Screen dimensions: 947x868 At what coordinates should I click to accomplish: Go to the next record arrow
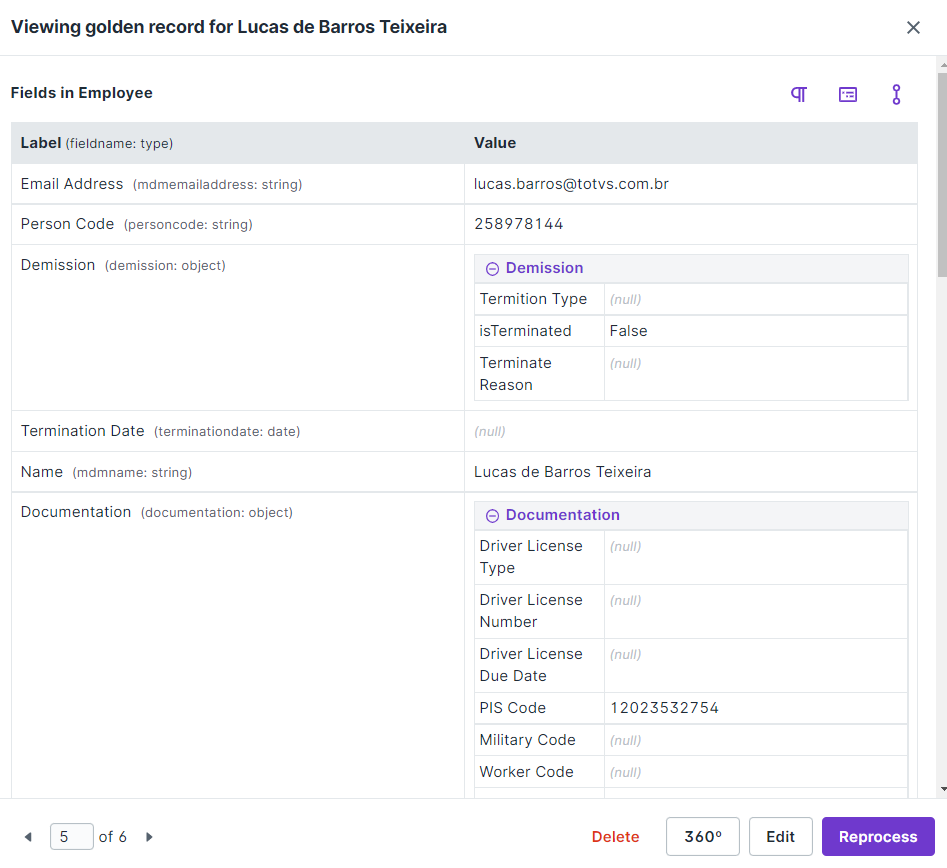(x=149, y=837)
